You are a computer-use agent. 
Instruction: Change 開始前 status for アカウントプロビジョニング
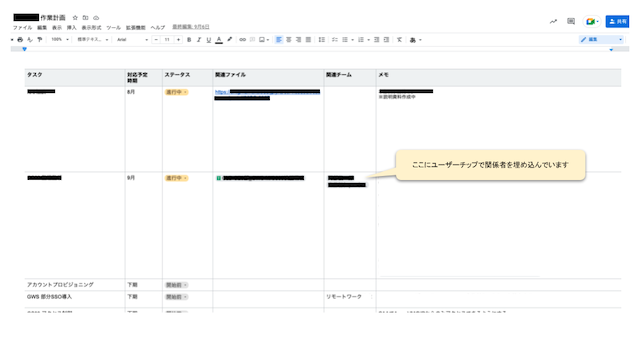[176, 285]
